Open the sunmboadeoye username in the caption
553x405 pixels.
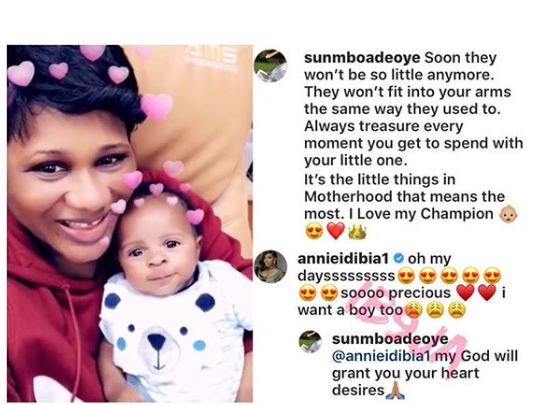[x=362, y=58]
